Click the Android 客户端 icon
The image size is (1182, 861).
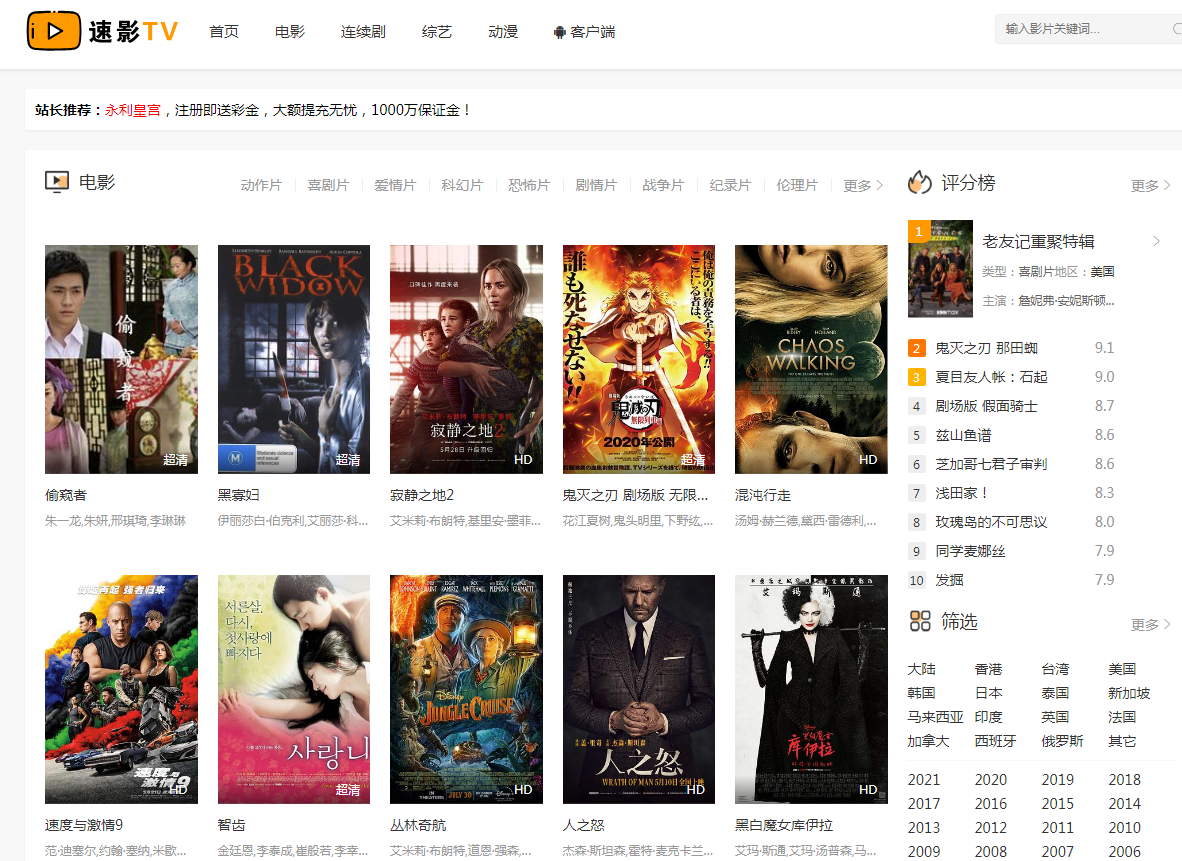pos(559,32)
